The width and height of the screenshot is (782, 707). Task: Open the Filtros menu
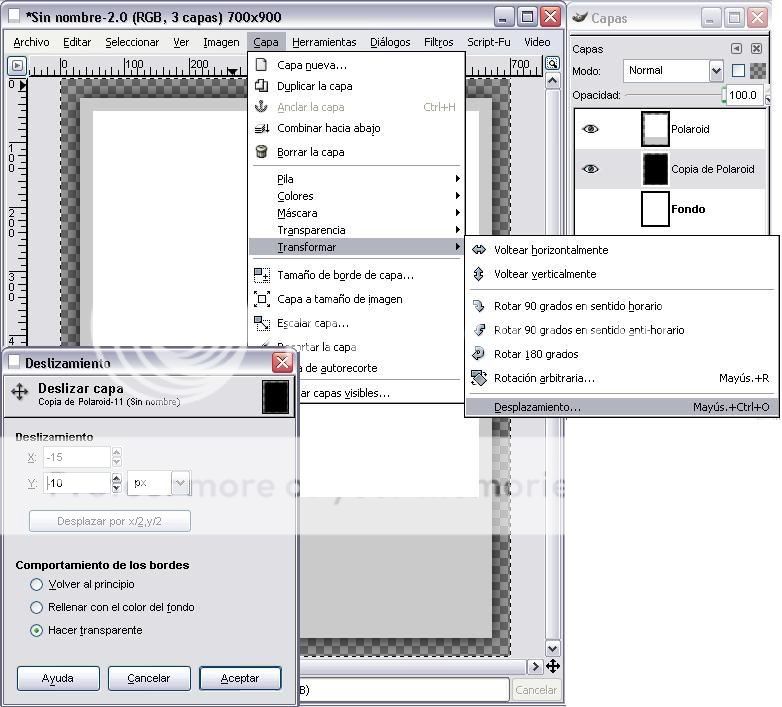pos(438,42)
